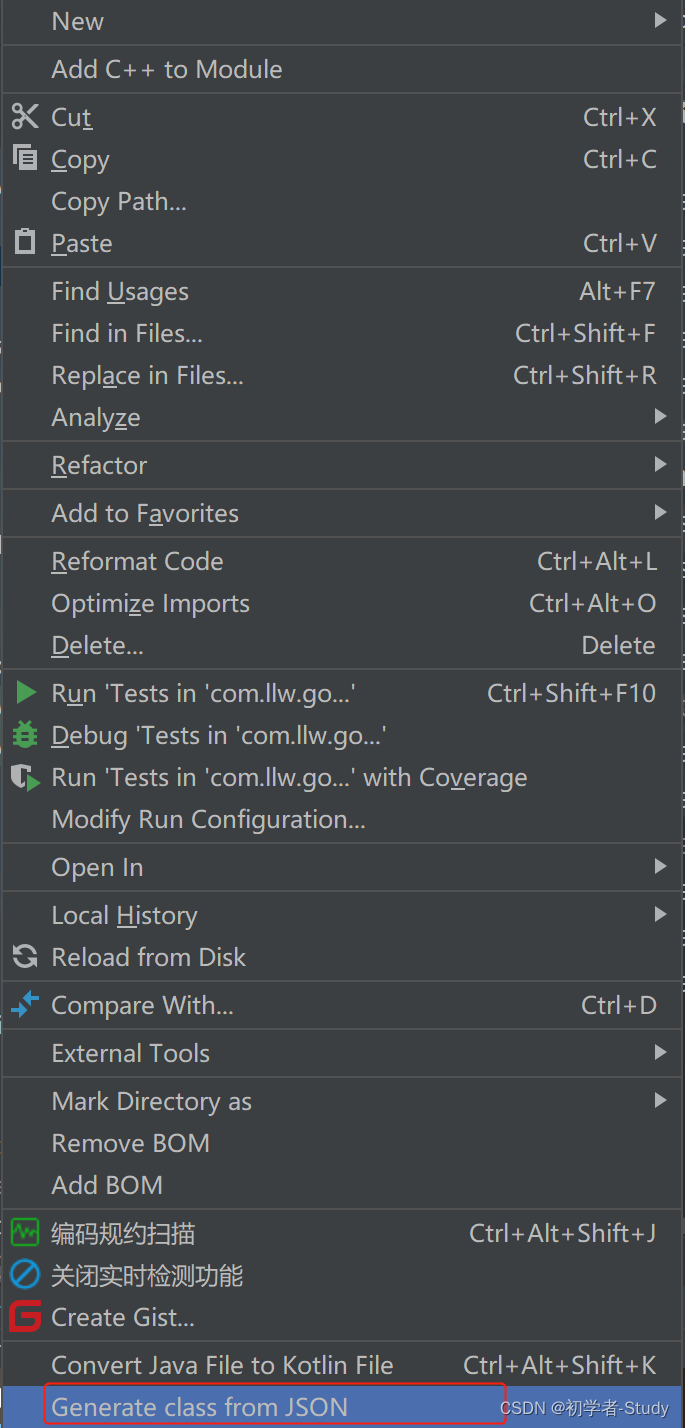Click the green Debug bug icon

coord(25,735)
